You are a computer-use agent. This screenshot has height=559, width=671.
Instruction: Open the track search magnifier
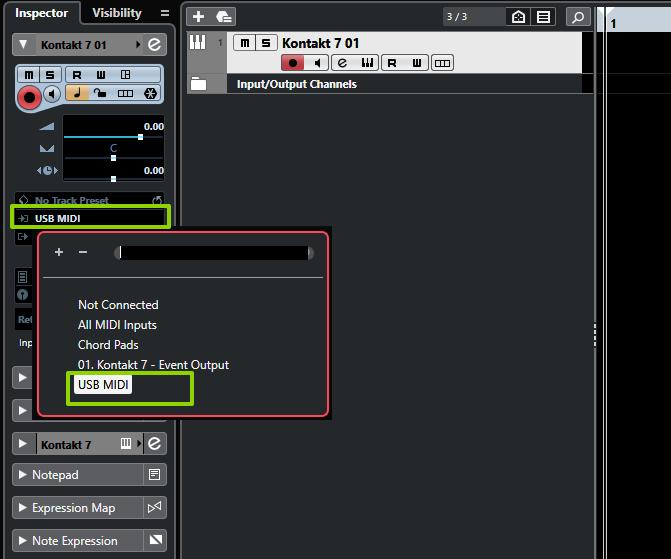point(577,17)
